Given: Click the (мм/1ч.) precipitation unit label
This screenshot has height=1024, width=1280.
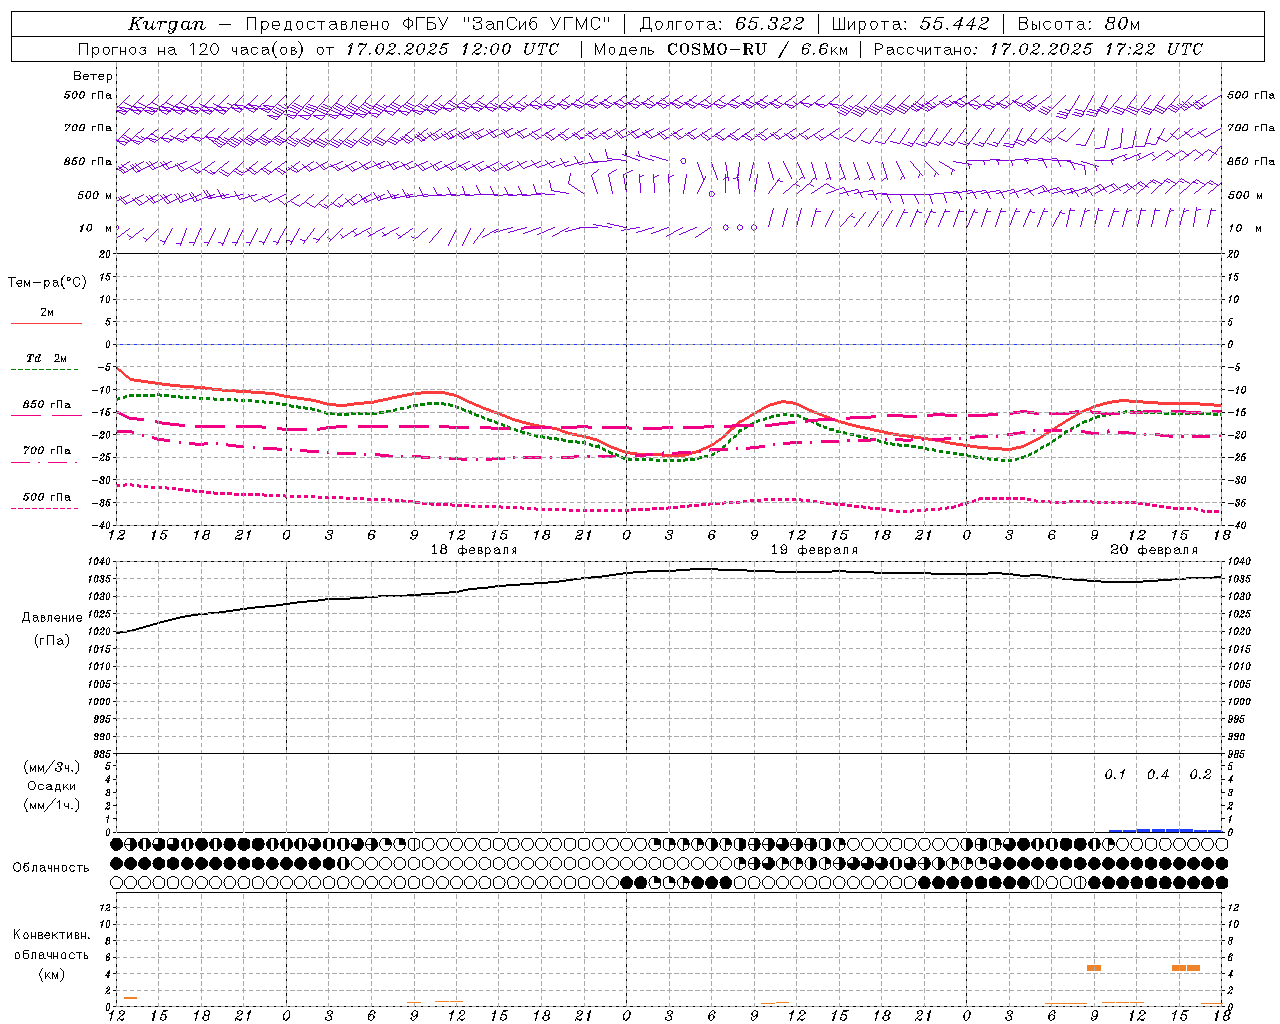Looking at the screenshot, I should coord(52,805).
